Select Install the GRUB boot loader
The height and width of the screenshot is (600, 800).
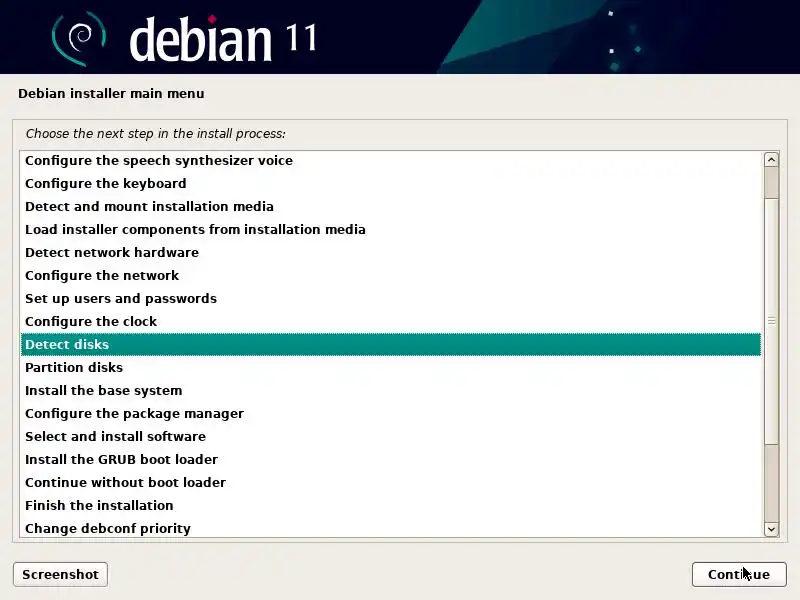coord(391,459)
